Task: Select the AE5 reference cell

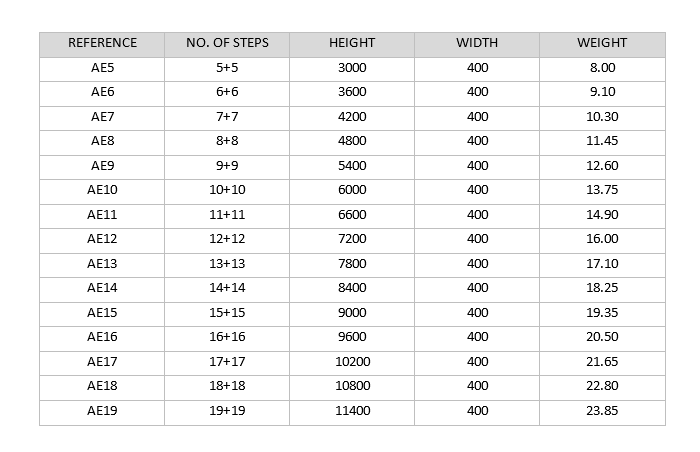Action: [x=102, y=68]
